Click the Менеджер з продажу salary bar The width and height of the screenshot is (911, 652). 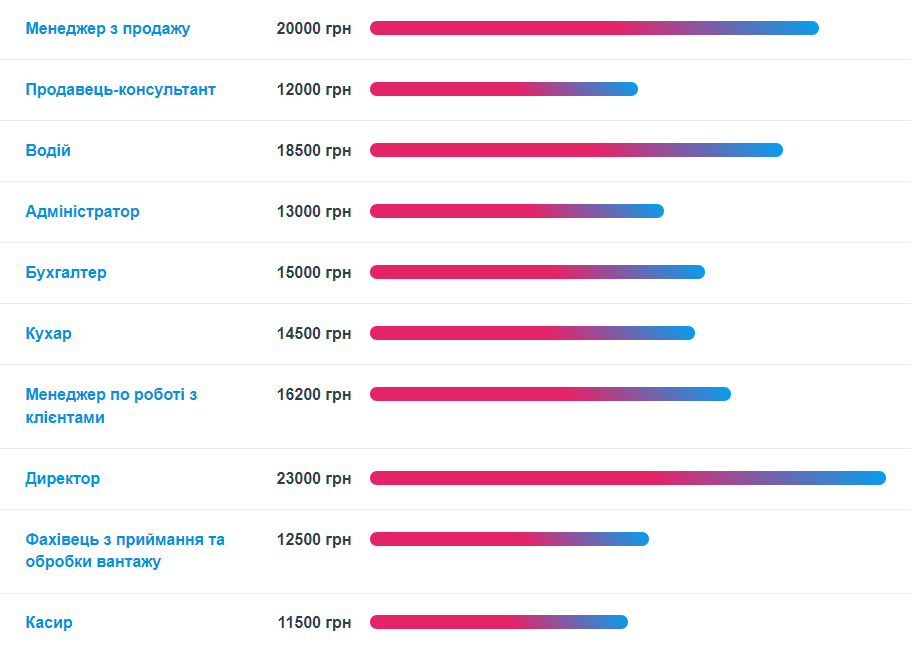pyautogui.click(x=594, y=28)
